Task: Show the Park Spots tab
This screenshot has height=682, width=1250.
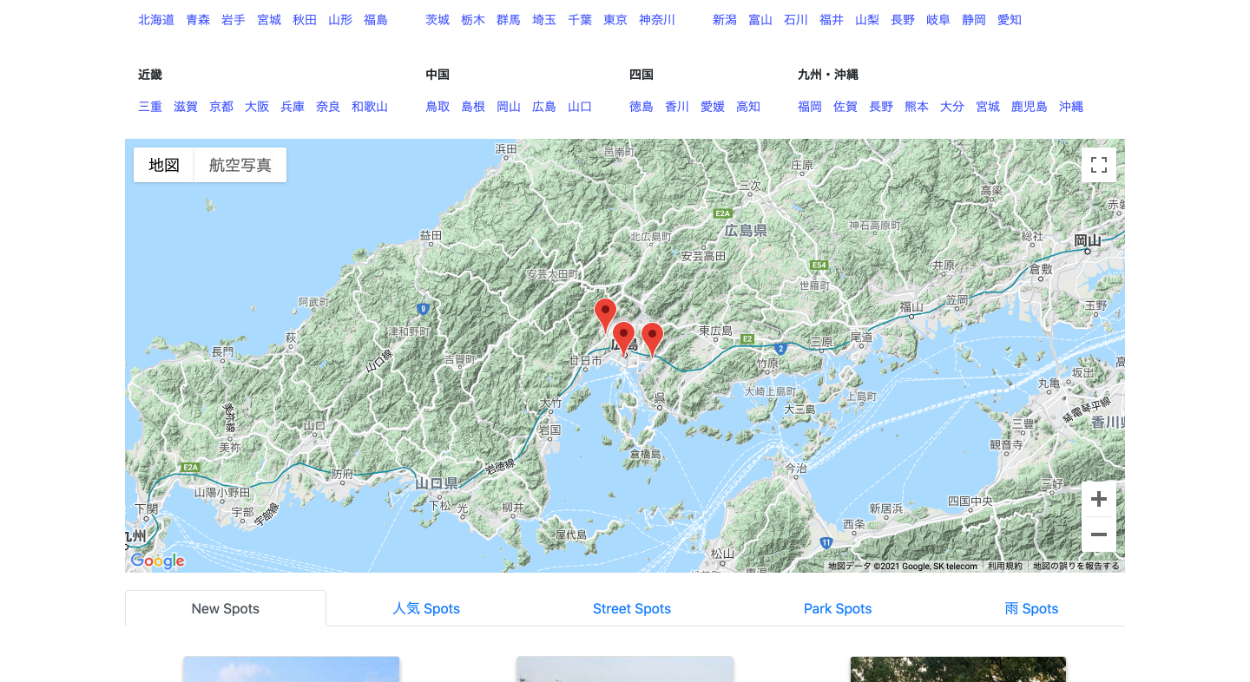Action: click(x=837, y=608)
